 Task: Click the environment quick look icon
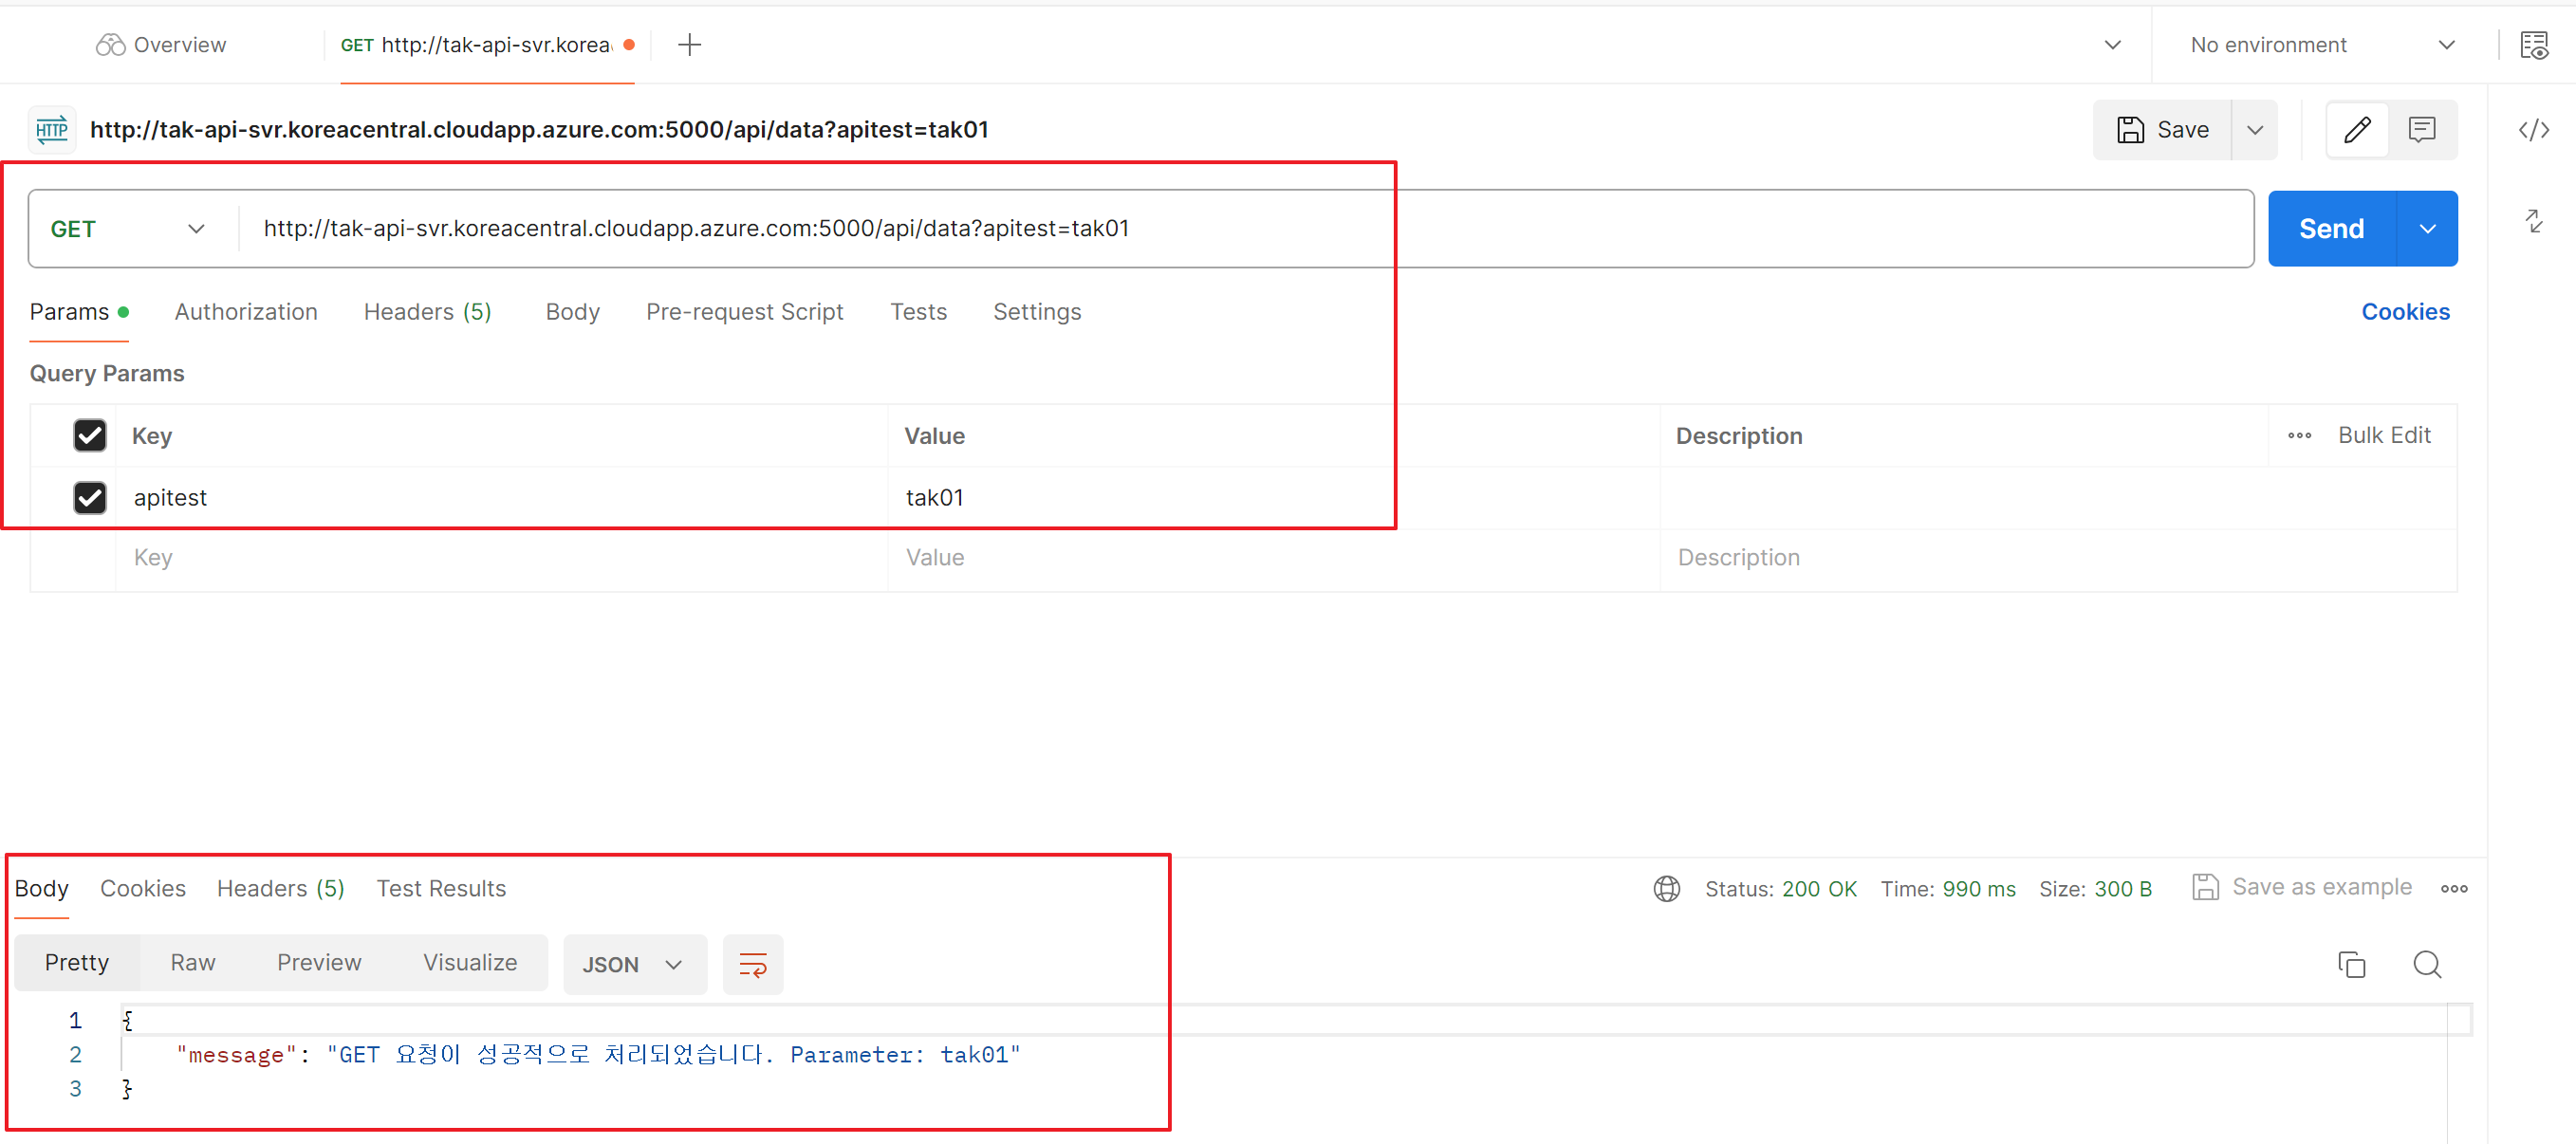(x=2533, y=45)
